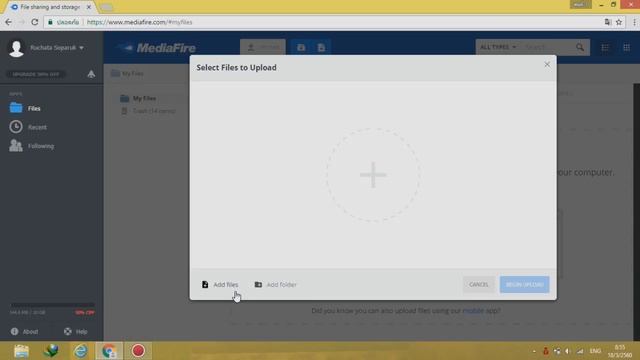640x360 pixels.
Task: Click the search input field
Action: [x=547, y=47]
